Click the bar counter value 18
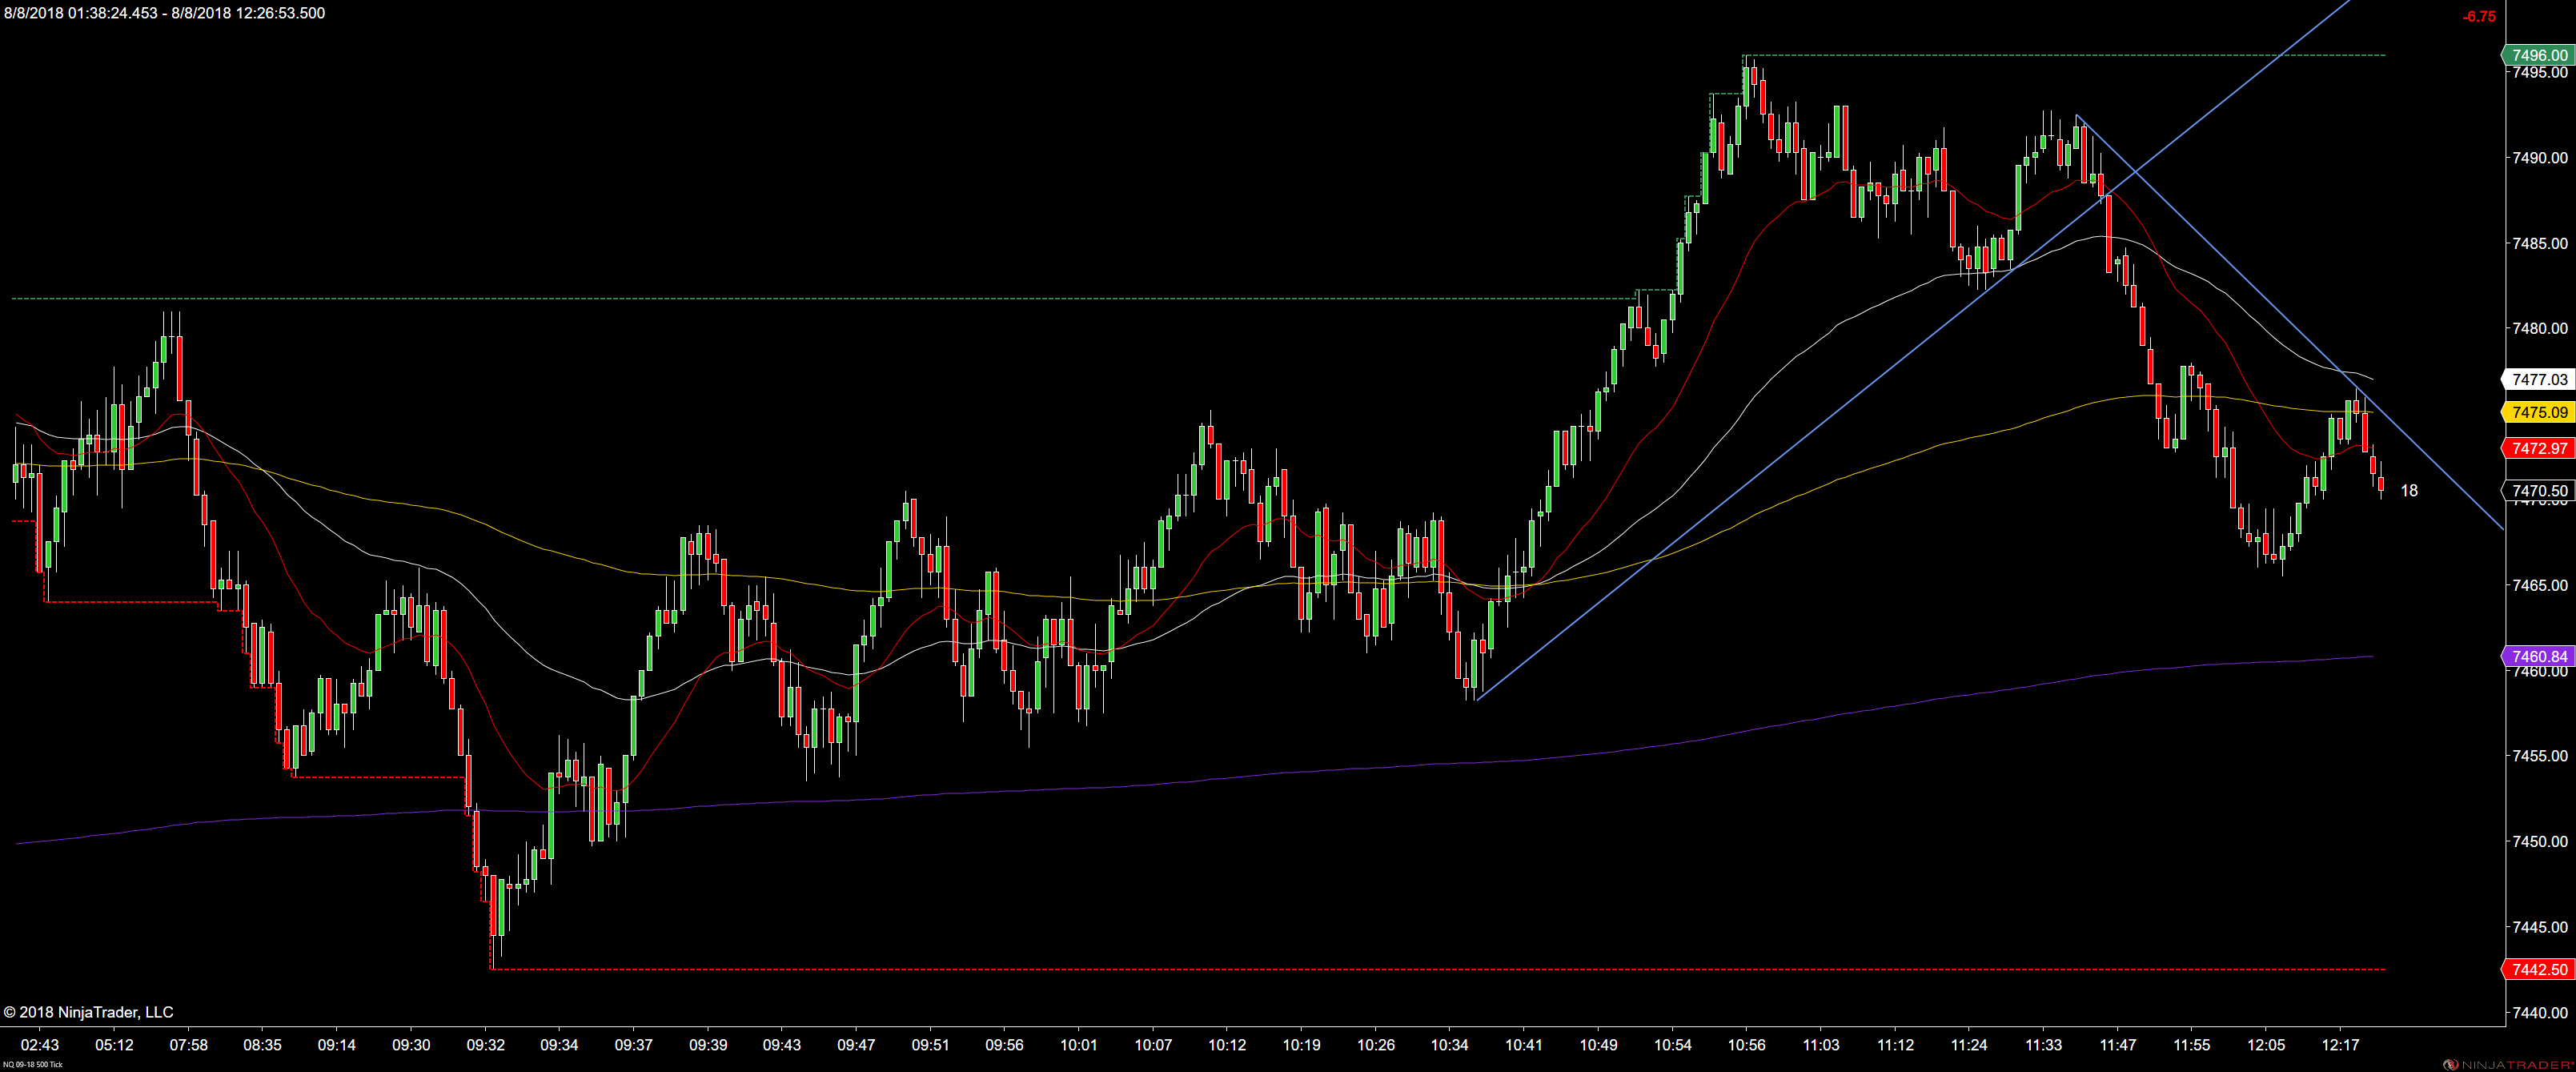Image resolution: width=2576 pixels, height=1072 pixels. pos(2409,491)
